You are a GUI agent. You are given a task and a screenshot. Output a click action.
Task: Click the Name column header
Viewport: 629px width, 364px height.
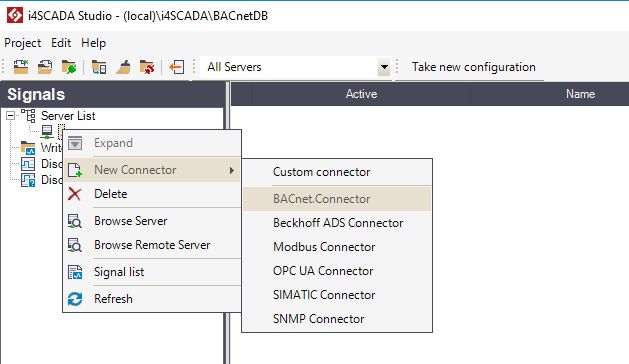point(580,94)
